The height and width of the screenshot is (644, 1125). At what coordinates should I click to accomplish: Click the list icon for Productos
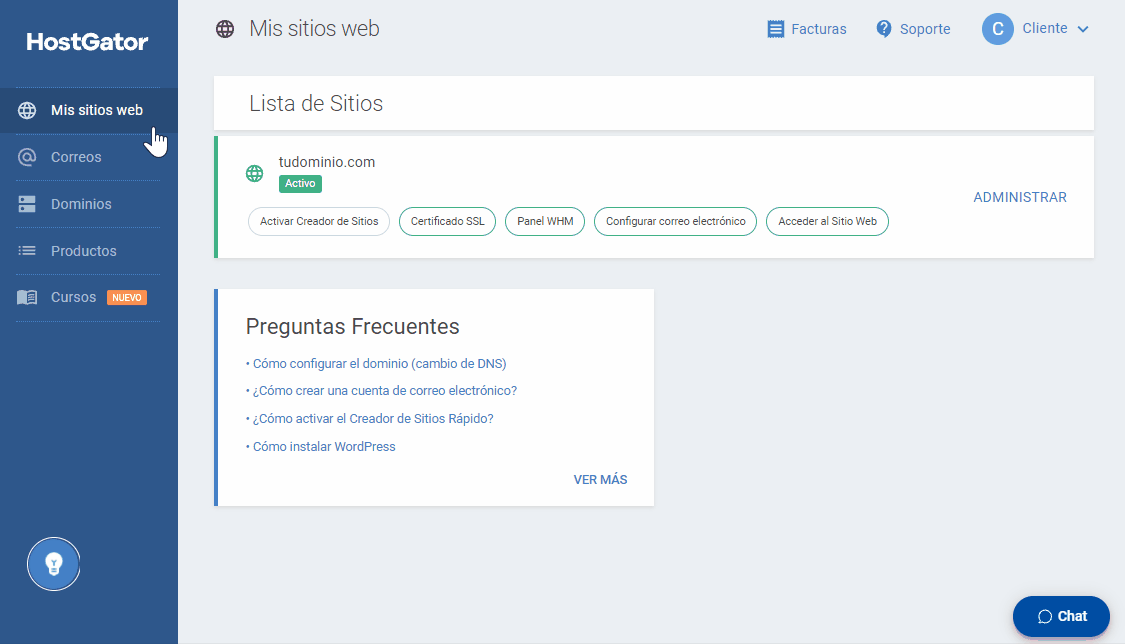click(x=27, y=251)
